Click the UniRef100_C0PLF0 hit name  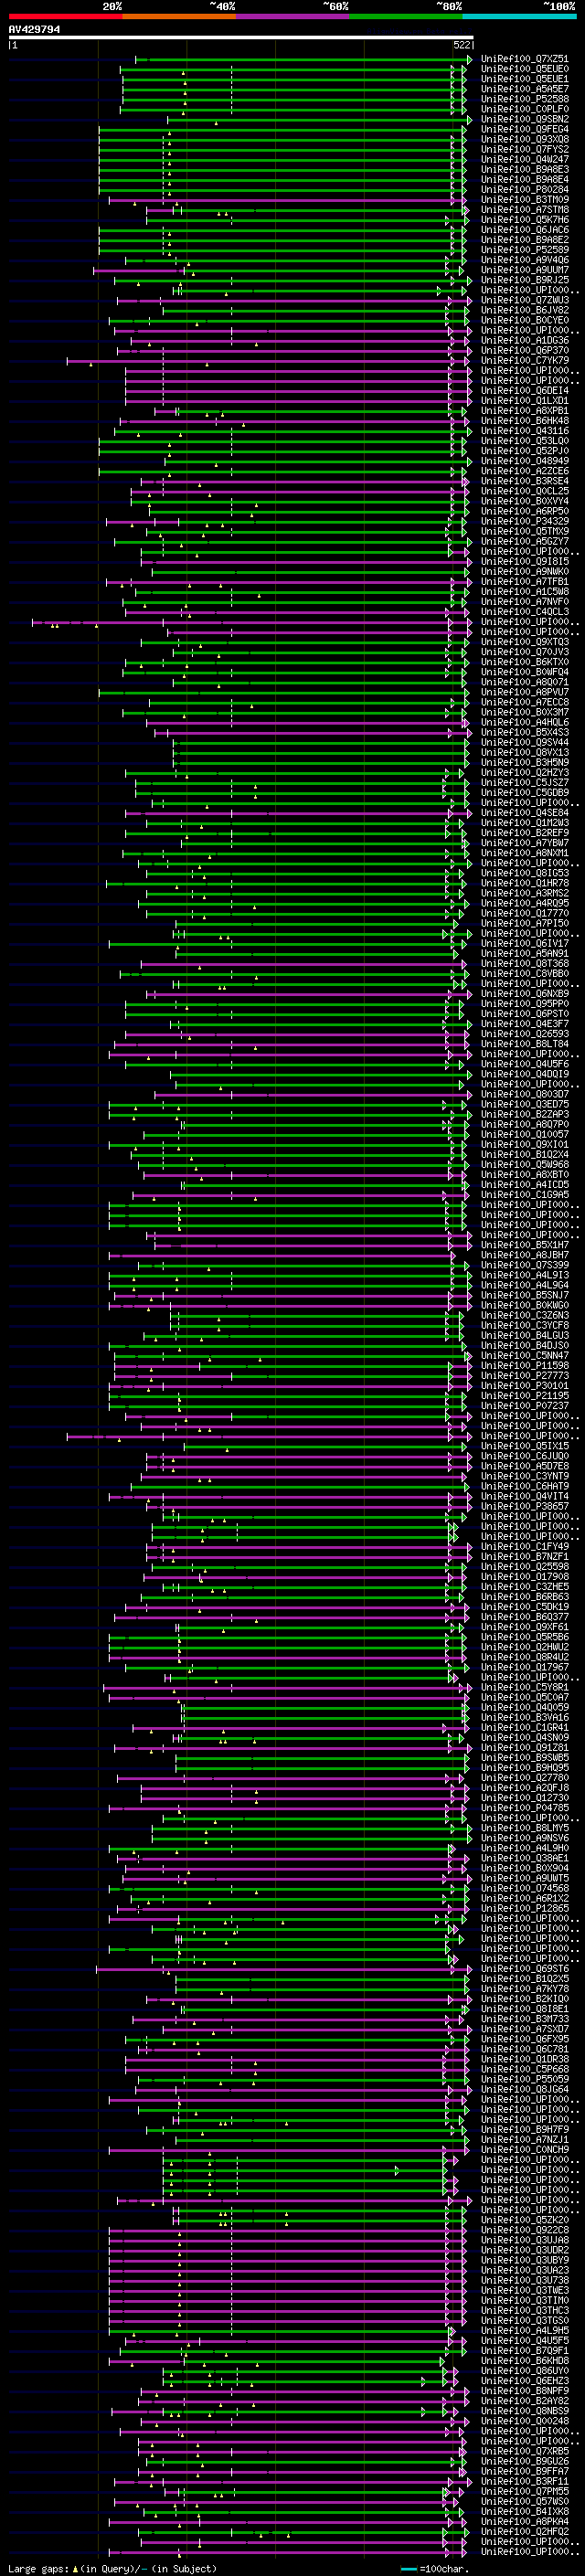pyautogui.click(x=525, y=109)
